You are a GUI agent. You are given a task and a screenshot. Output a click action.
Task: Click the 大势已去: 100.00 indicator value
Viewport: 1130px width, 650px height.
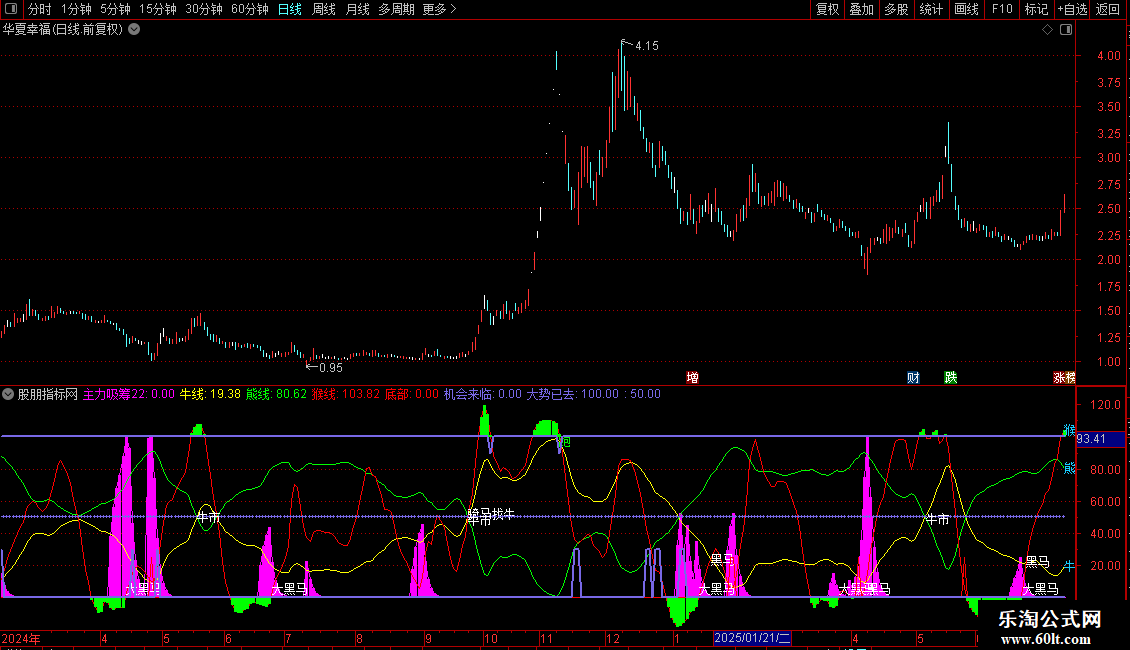[x=573, y=394]
